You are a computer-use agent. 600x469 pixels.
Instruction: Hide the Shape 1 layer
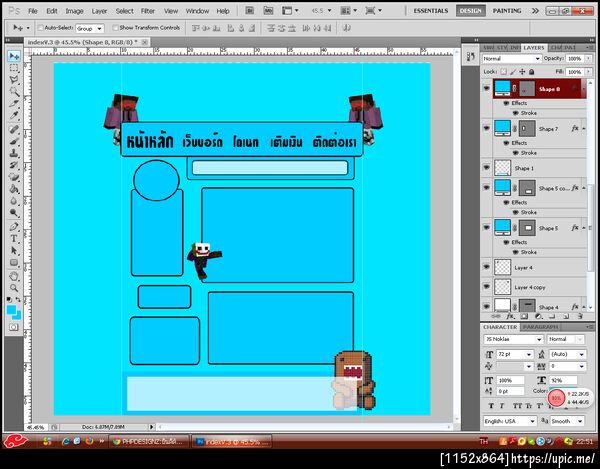[487, 168]
